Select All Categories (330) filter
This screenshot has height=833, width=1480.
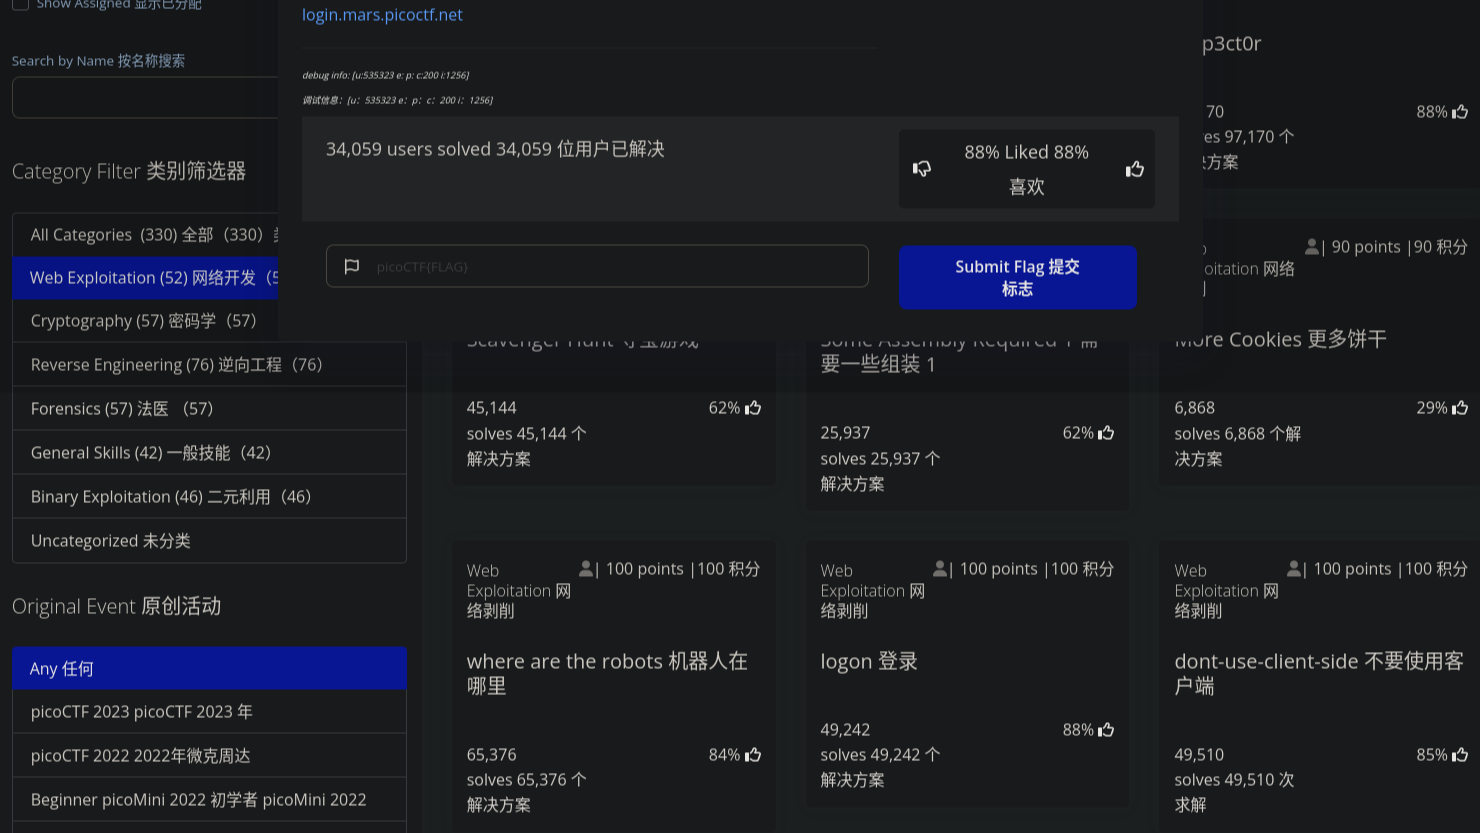(145, 234)
